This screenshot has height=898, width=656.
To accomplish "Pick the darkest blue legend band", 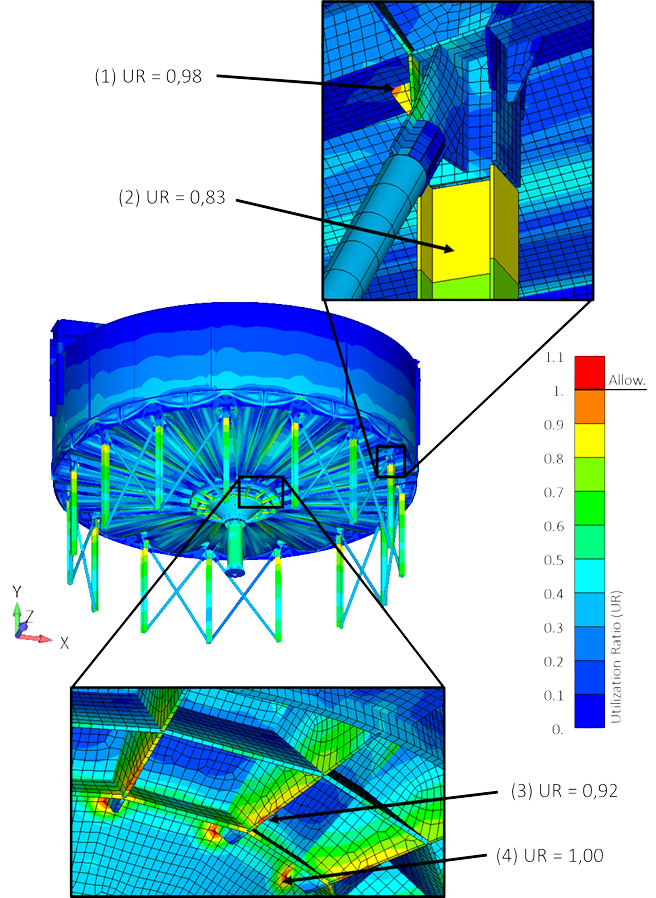I will [590, 711].
